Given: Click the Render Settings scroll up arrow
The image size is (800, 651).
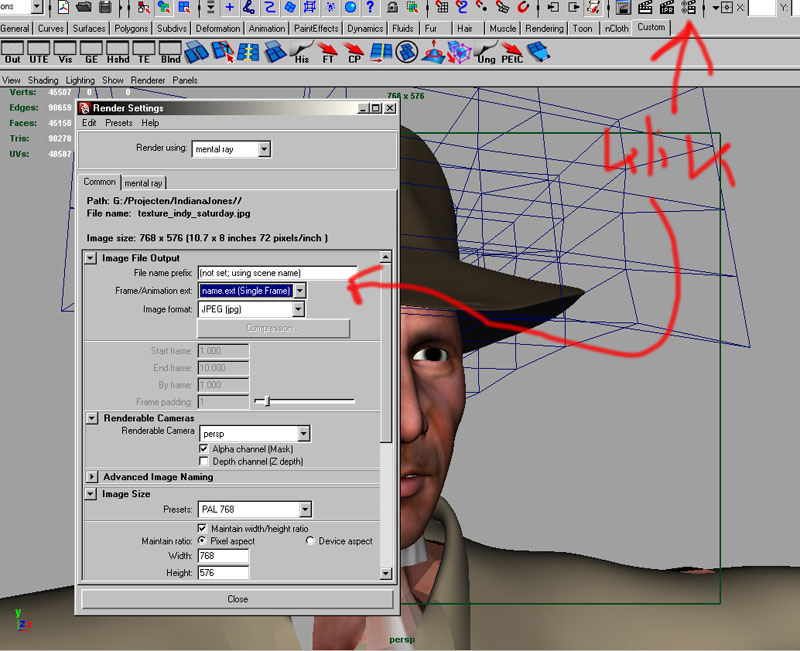Looking at the screenshot, I should (386, 256).
